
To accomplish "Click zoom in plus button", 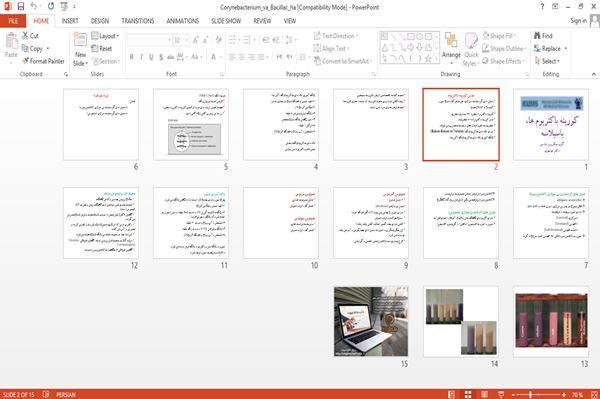I will (x=564, y=394).
